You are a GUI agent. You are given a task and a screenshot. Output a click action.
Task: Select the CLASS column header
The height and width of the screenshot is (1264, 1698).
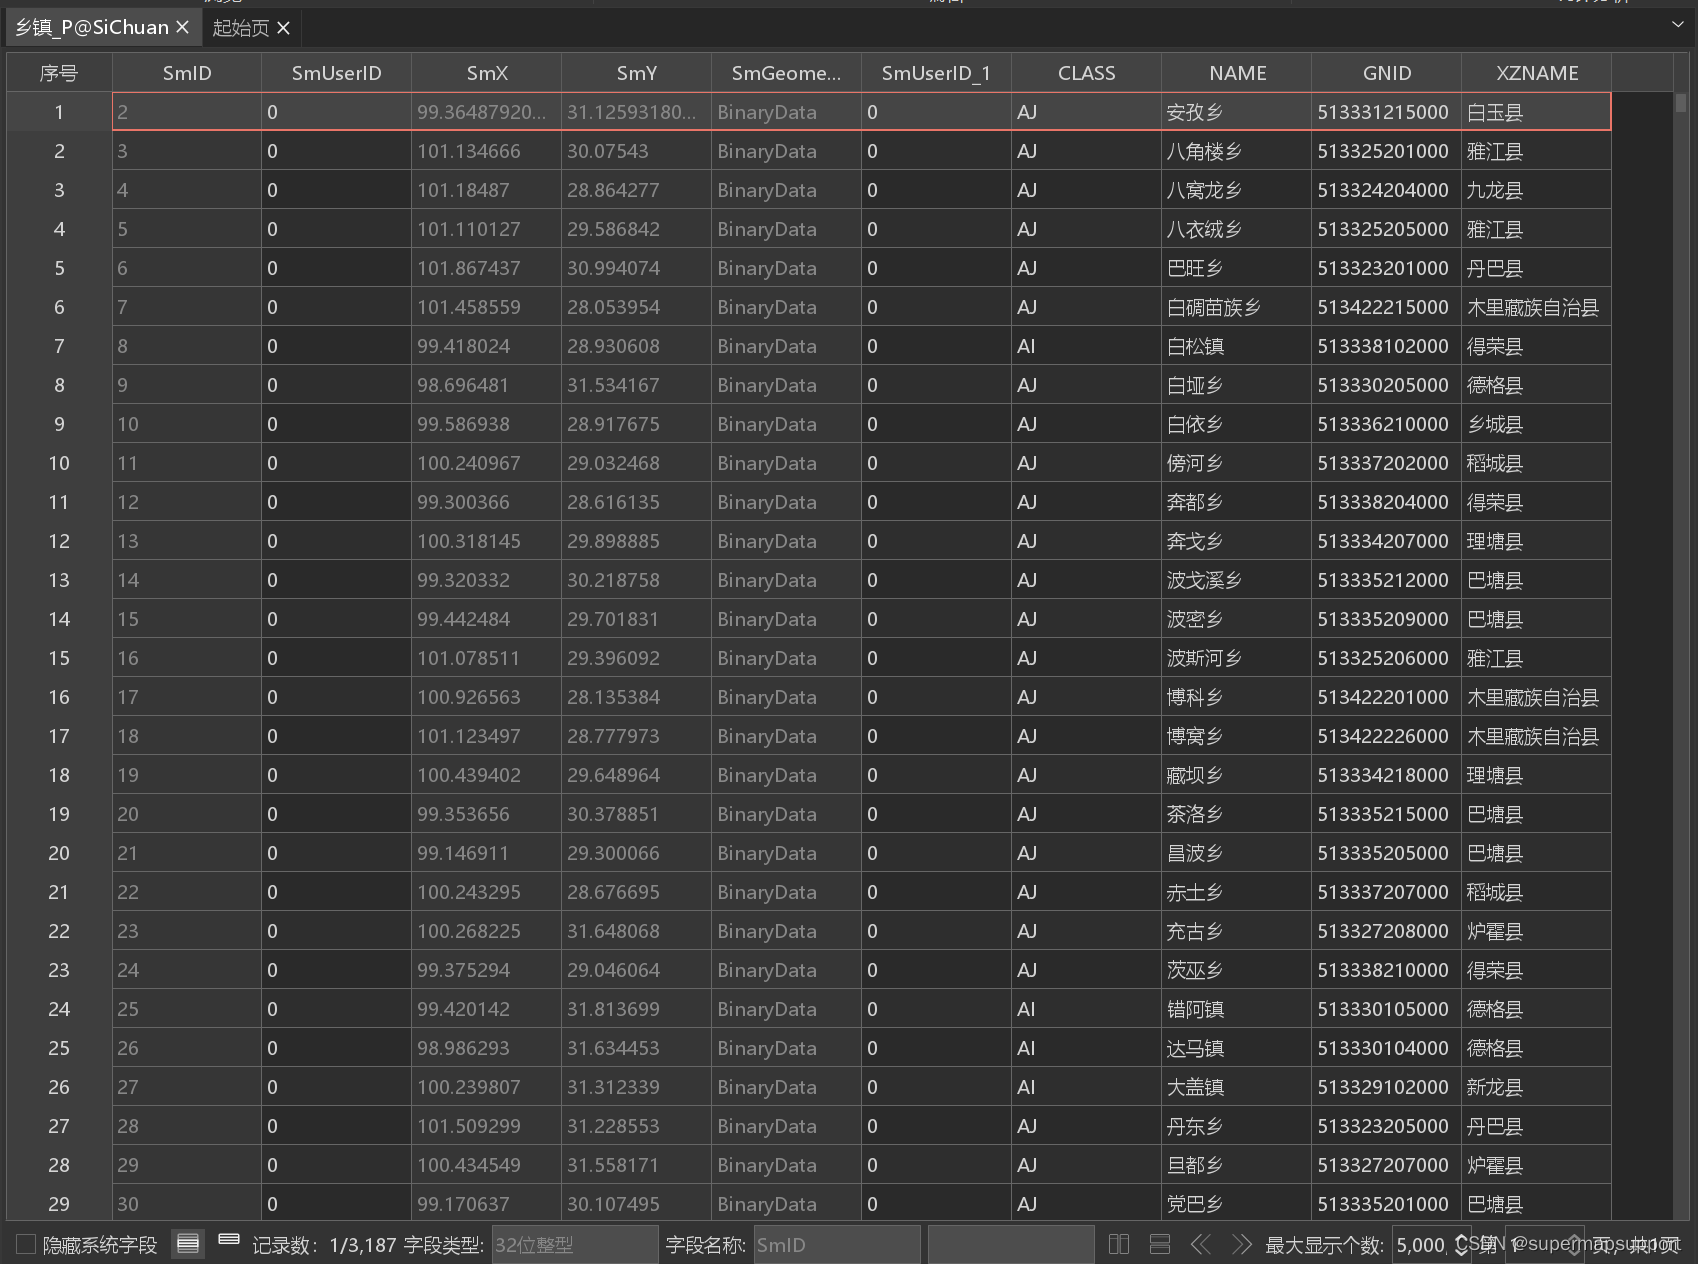click(x=1086, y=73)
